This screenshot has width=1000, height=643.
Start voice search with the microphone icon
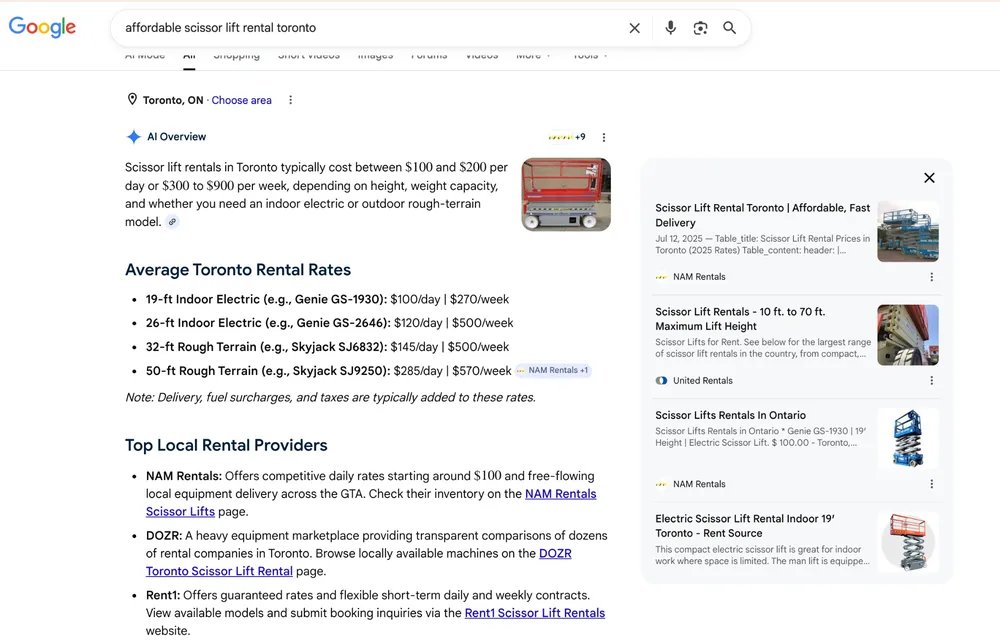tap(670, 28)
